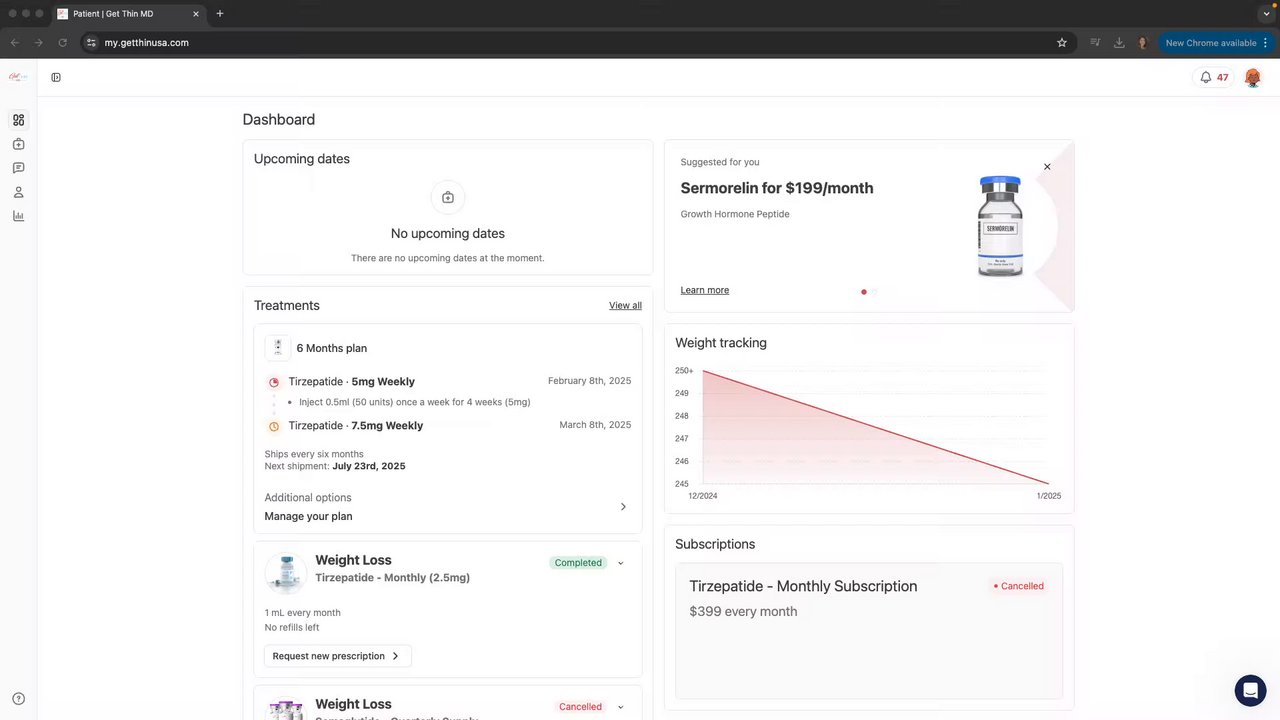This screenshot has width=1280, height=720.
Task: Bookmark this page with the star icon
Action: coord(1062,43)
